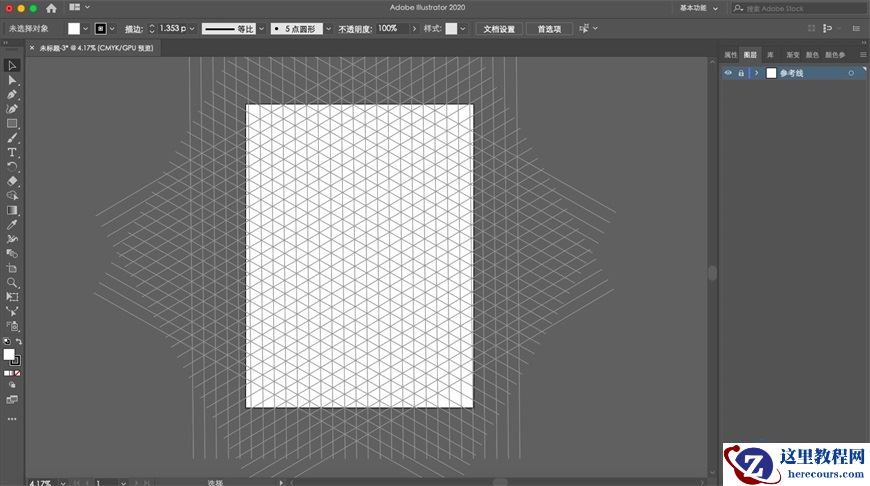Select the Rotate tool

click(12, 166)
